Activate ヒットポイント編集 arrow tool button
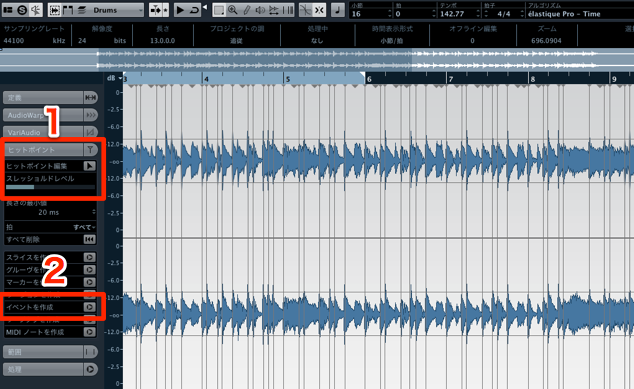 (x=90, y=166)
